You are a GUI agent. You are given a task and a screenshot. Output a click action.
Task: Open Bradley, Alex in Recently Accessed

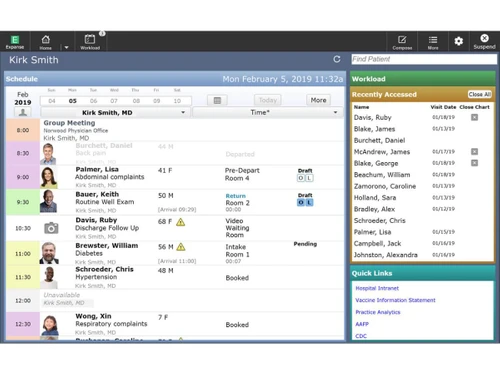pos(374,209)
